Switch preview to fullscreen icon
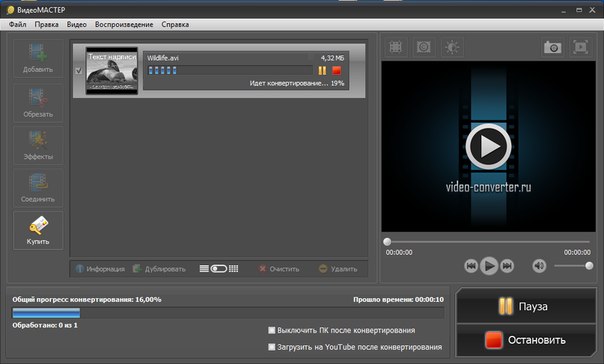The height and width of the screenshot is (364, 604). pyautogui.click(x=580, y=47)
